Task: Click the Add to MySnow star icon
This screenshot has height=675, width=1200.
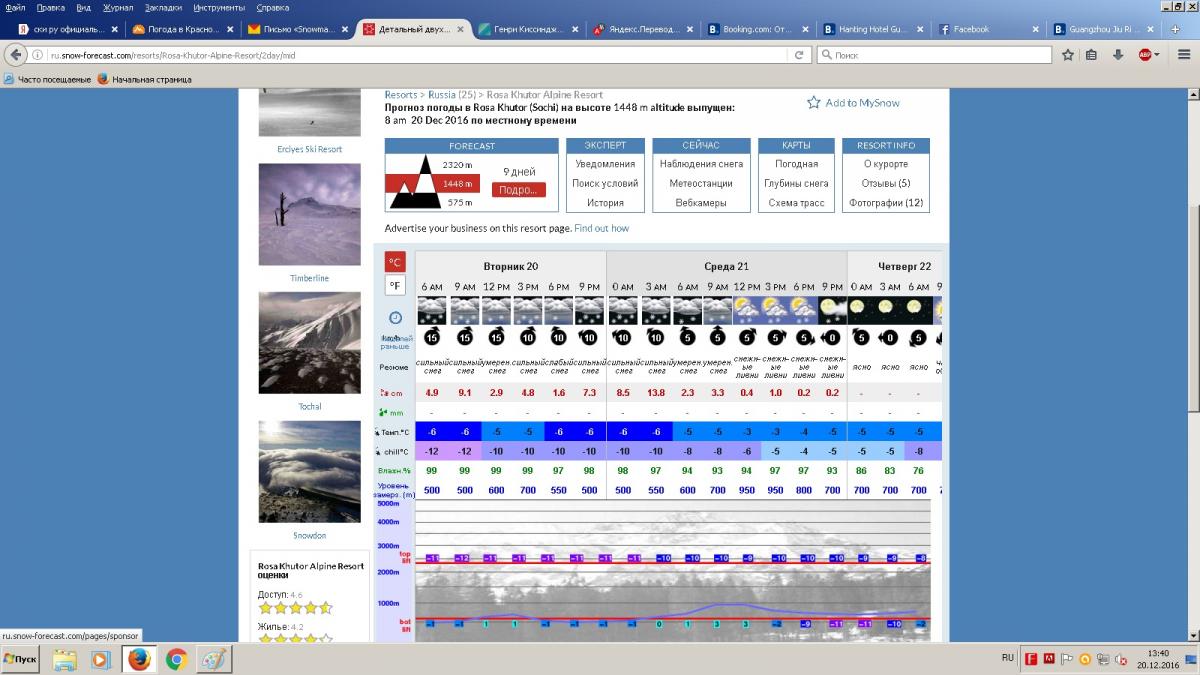Action: pyautogui.click(x=814, y=102)
